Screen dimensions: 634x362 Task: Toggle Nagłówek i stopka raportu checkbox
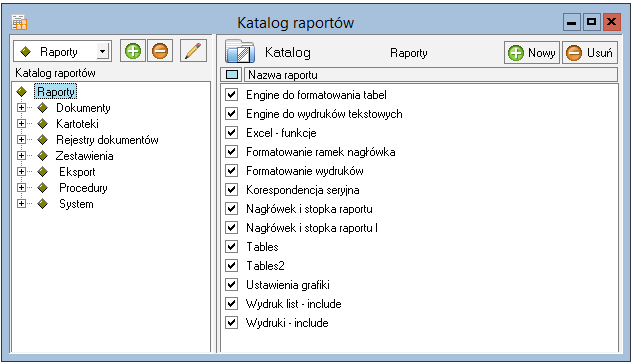tap(231, 209)
